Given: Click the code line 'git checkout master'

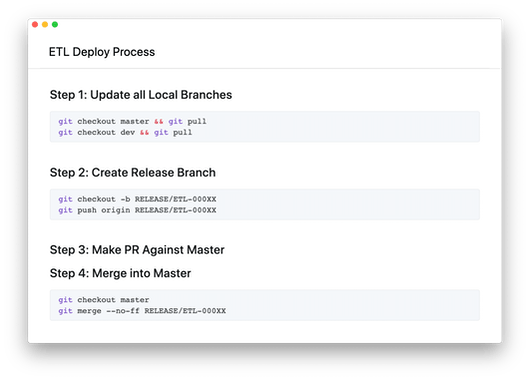Looking at the screenshot, I should point(104,300).
